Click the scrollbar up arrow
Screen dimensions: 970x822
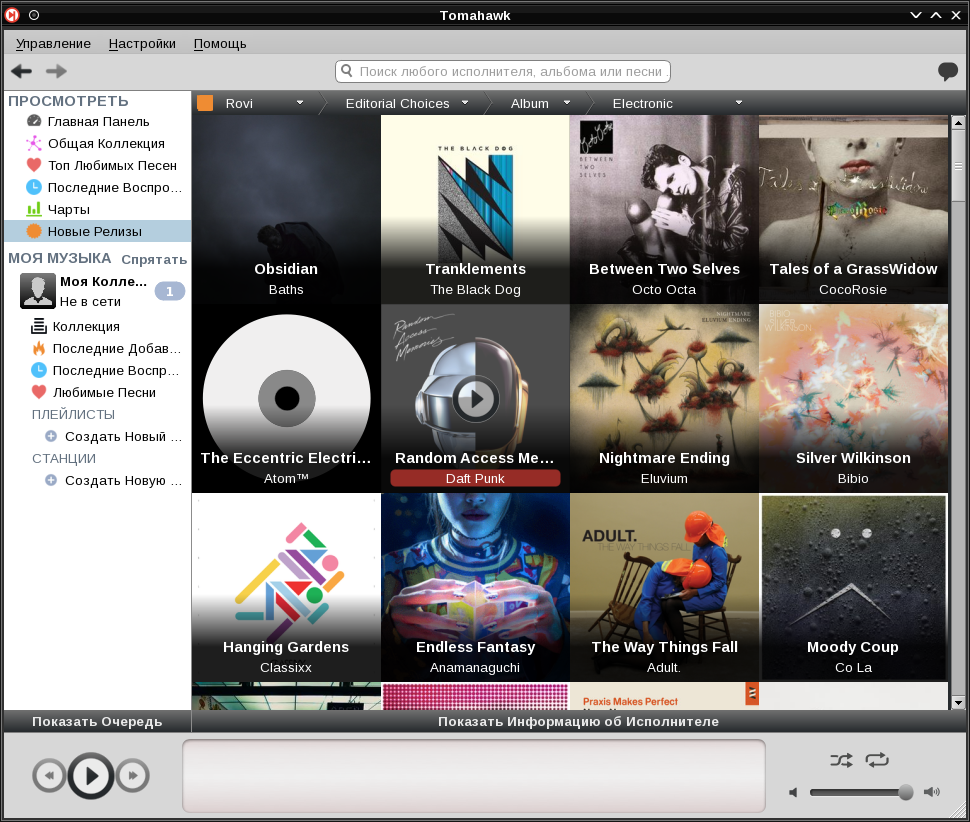tap(958, 122)
